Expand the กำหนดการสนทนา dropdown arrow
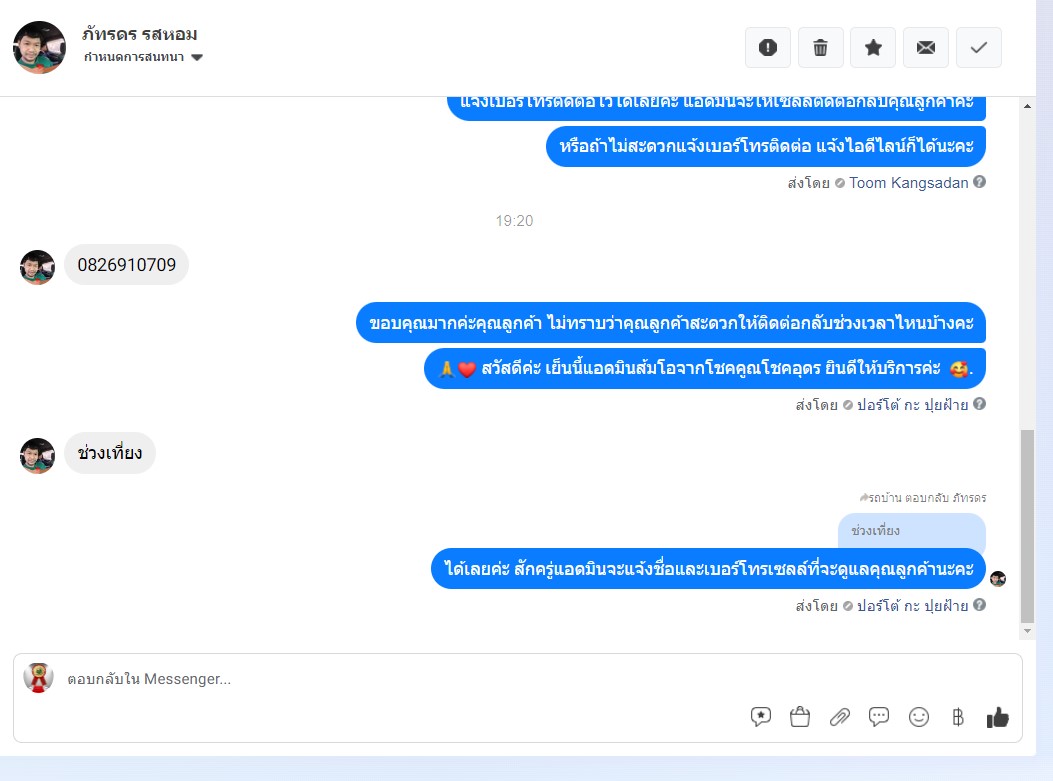This screenshot has height=781, width=1053. click(x=197, y=57)
